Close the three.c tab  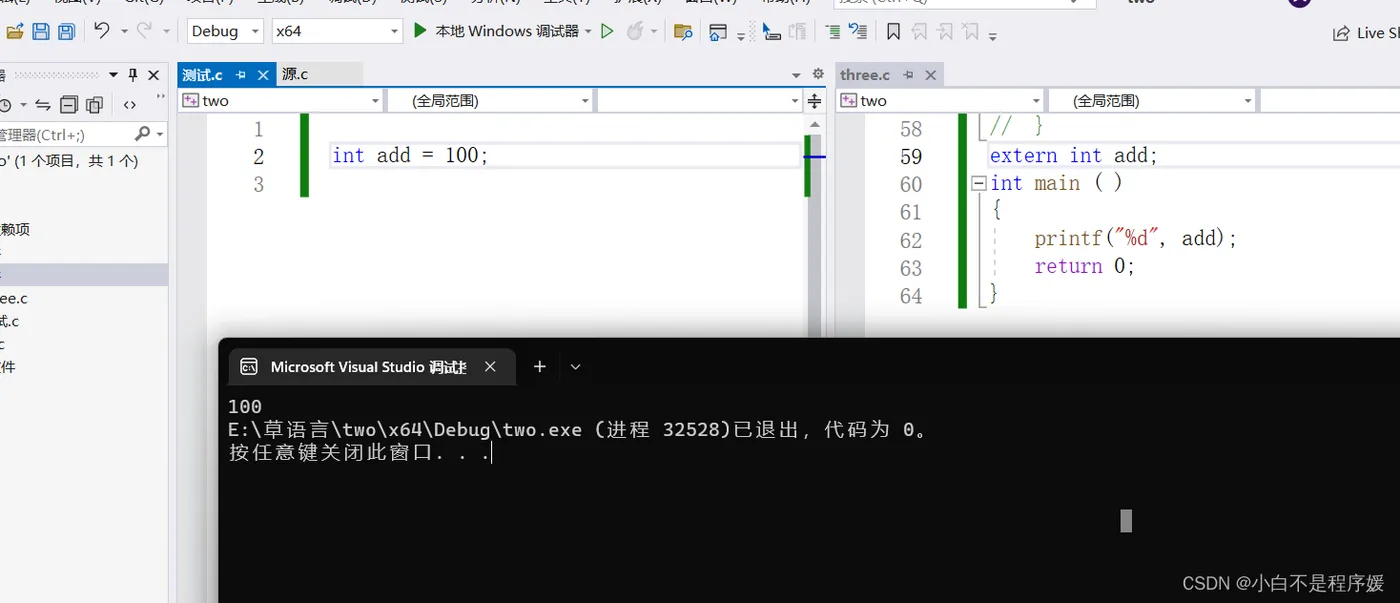(x=931, y=75)
